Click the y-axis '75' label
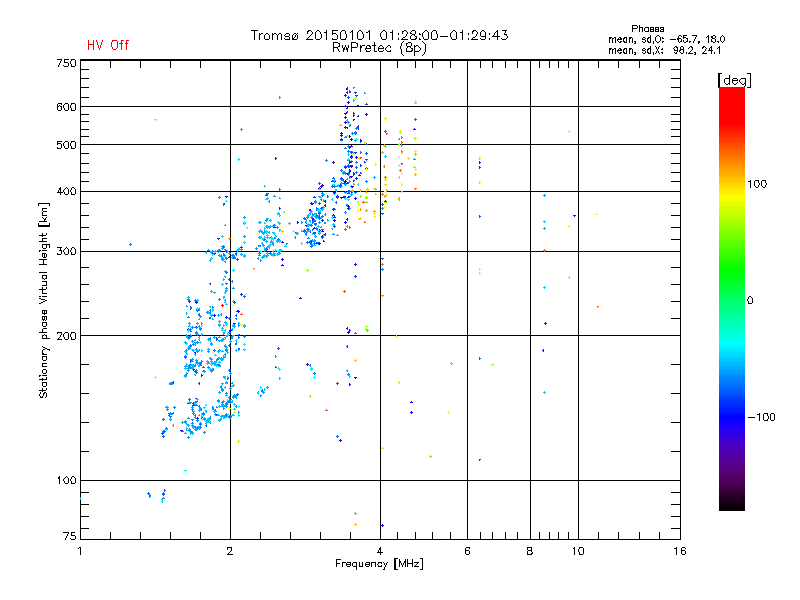The width and height of the screenshot is (800, 600). [70, 536]
